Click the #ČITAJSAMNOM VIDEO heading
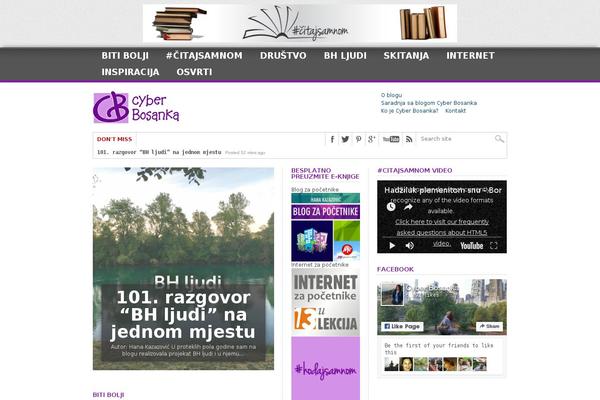 (414, 170)
